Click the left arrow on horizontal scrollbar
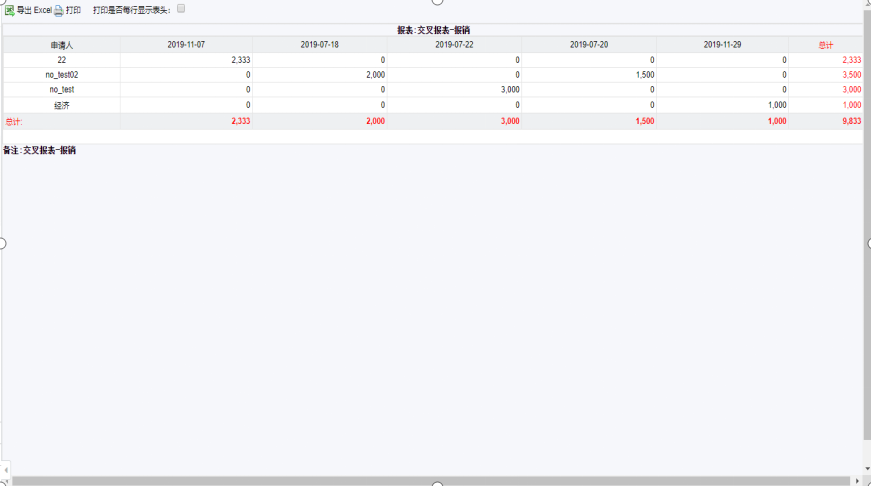 tap(5, 468)
